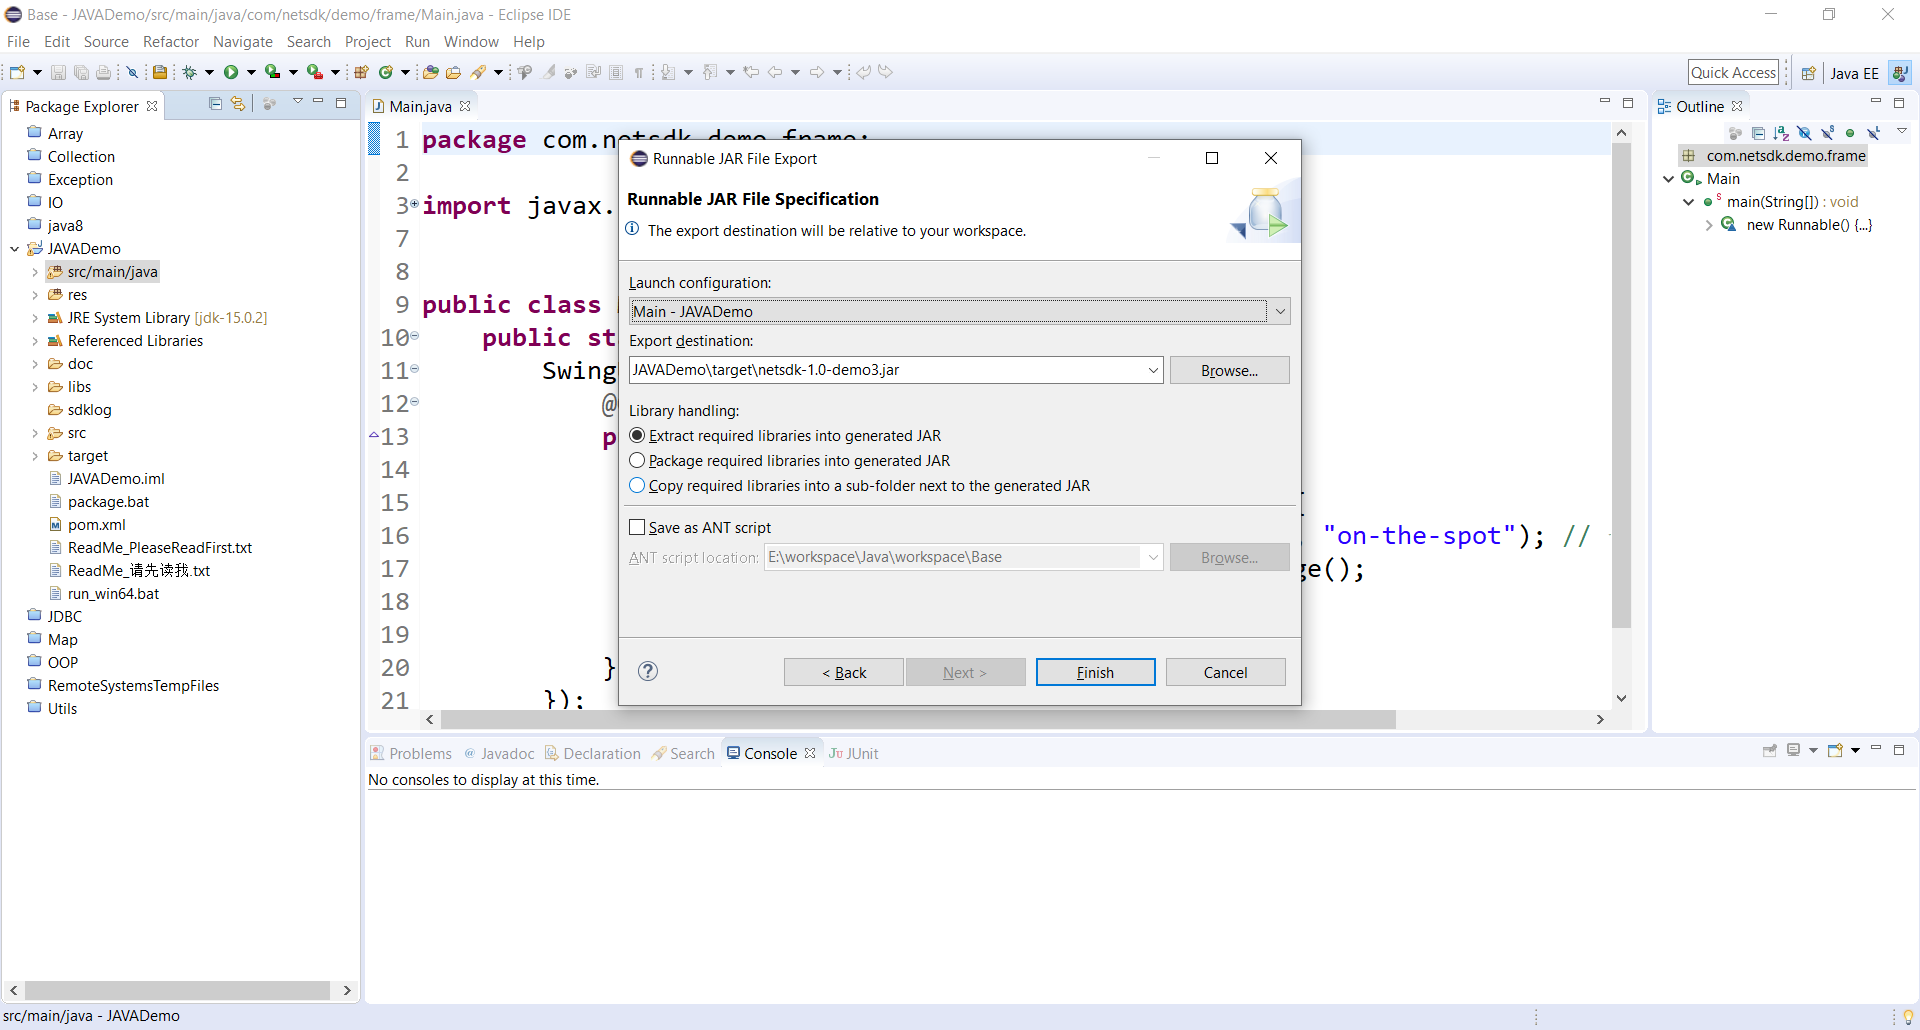Open the Export destination dropdown arrow
The height and width of the screenshot is (1030, 1920).
pyautogui.click(x=1152, y=370)
